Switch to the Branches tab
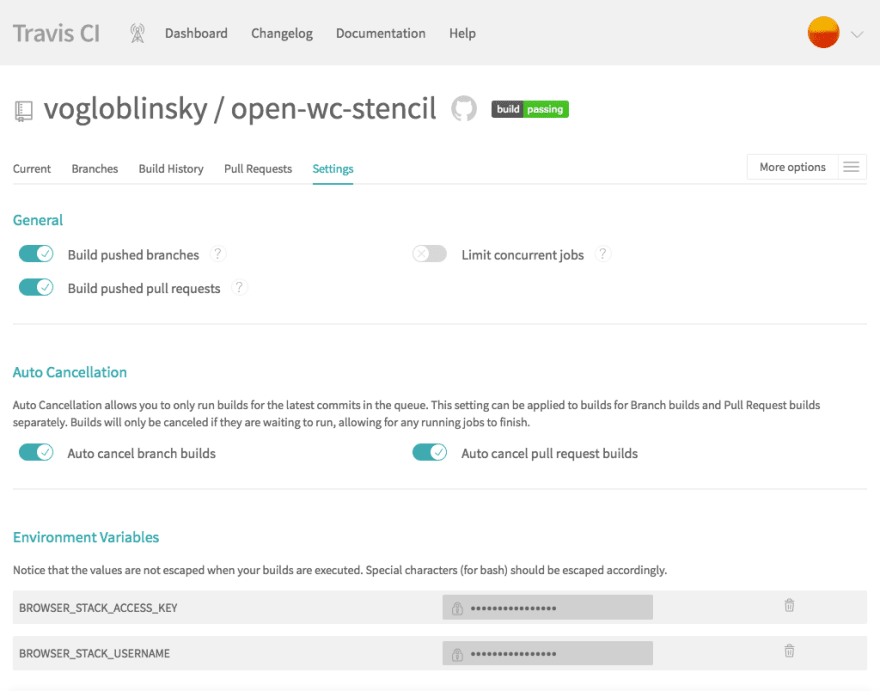The height and width of the screenshot is (691, 880). 95,169
